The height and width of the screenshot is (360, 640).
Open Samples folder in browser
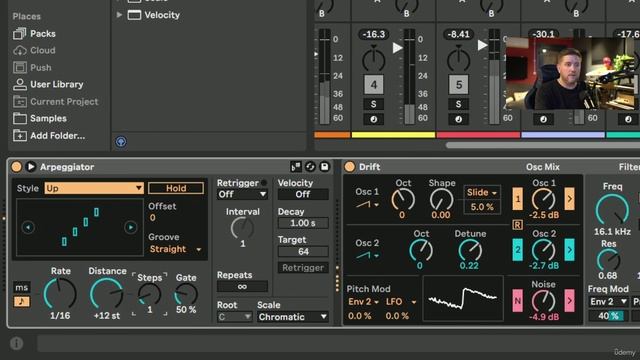pos(40,118)
